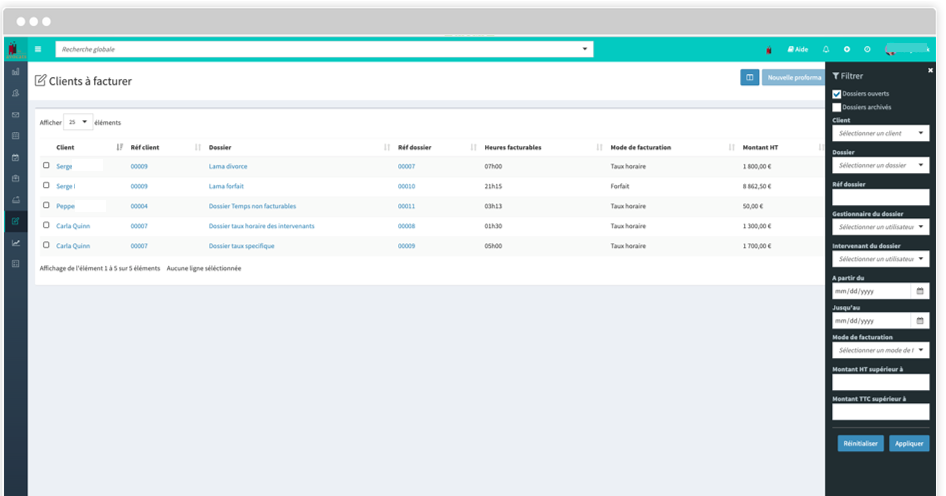The height and width of the screenshot is (496, 946).
Task: Check the Dossiers archivés checkbox
Action: click(x=837, y=107)
